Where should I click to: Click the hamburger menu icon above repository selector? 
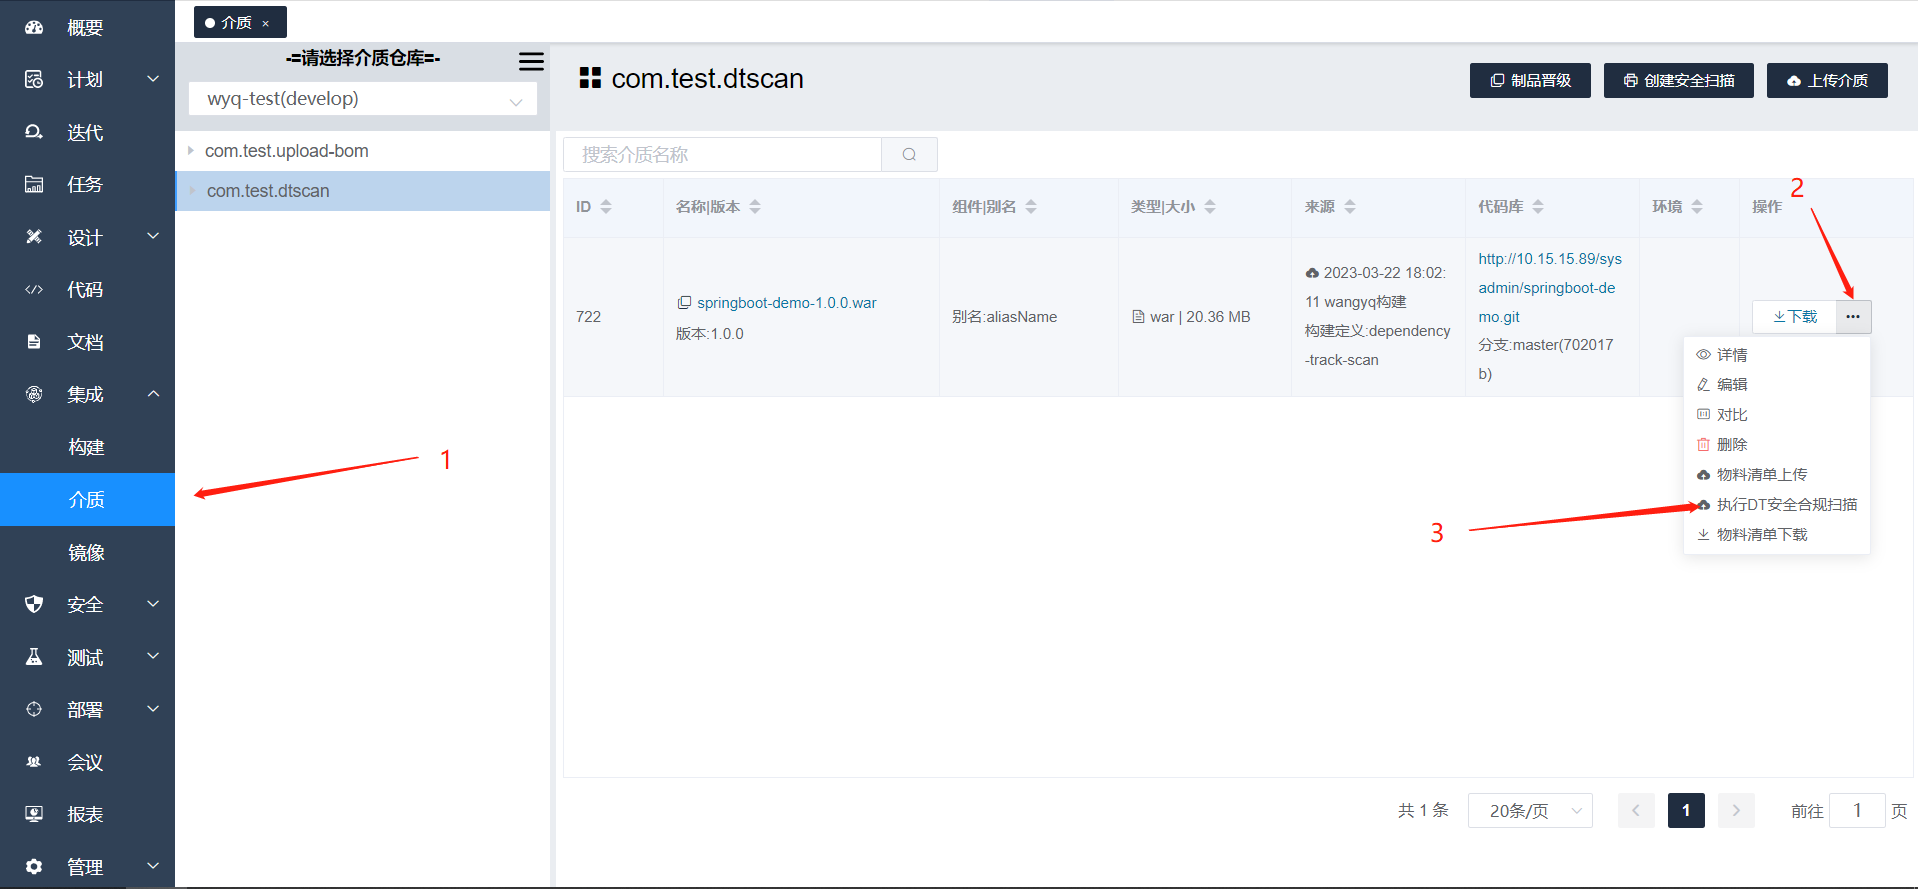531,62
